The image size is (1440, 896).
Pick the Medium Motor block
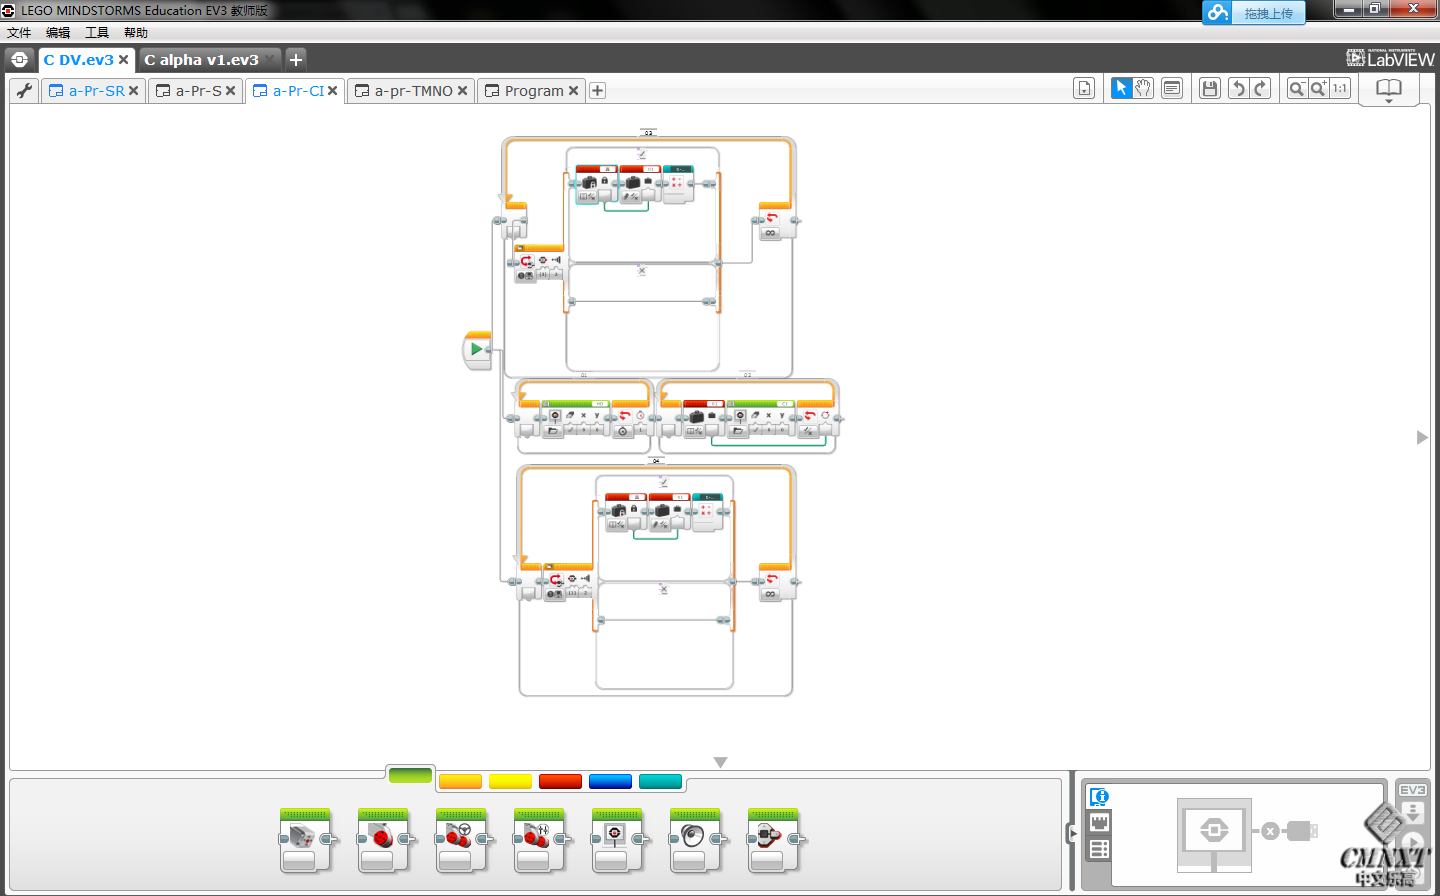[305, 840]
